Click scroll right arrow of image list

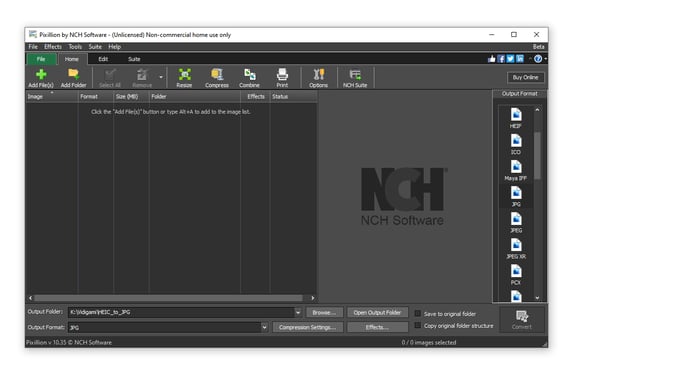click(312, 298)
